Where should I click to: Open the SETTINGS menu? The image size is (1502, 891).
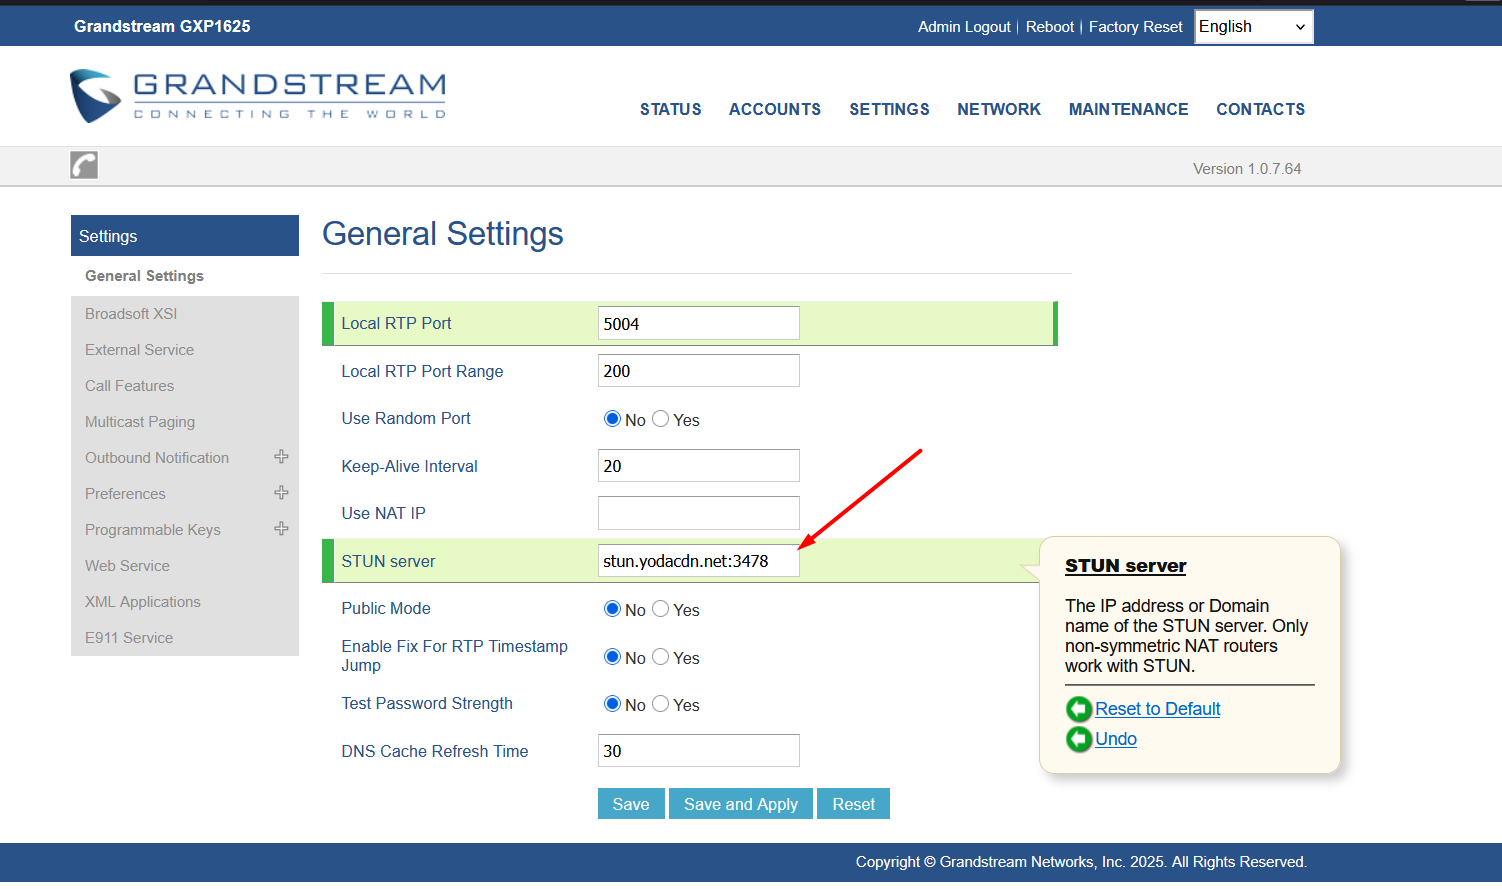[x=890, y=109]
